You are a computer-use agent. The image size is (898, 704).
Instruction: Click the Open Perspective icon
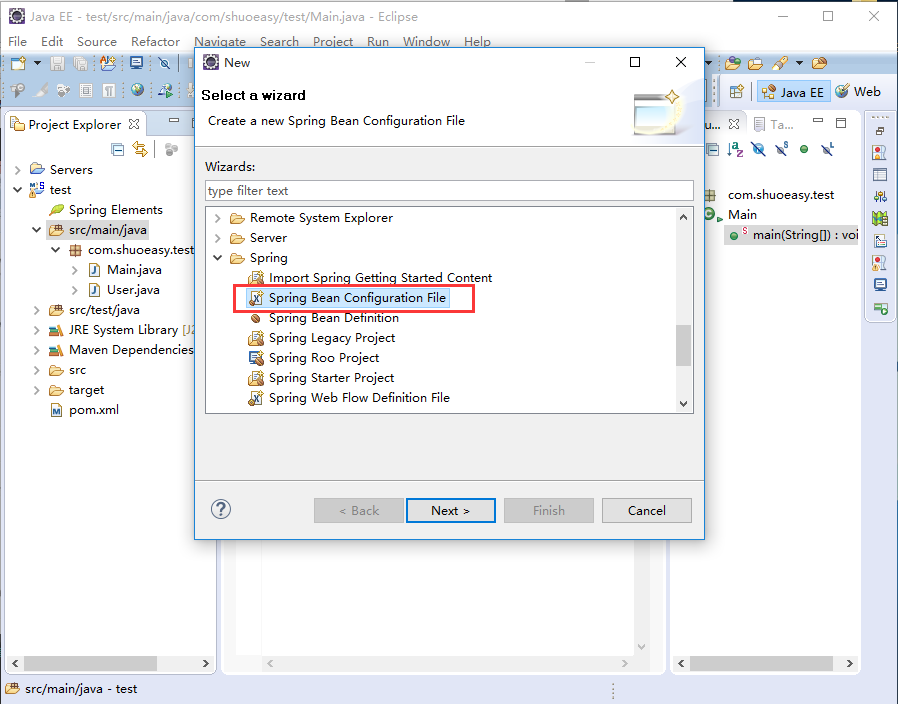pos(736,91)
